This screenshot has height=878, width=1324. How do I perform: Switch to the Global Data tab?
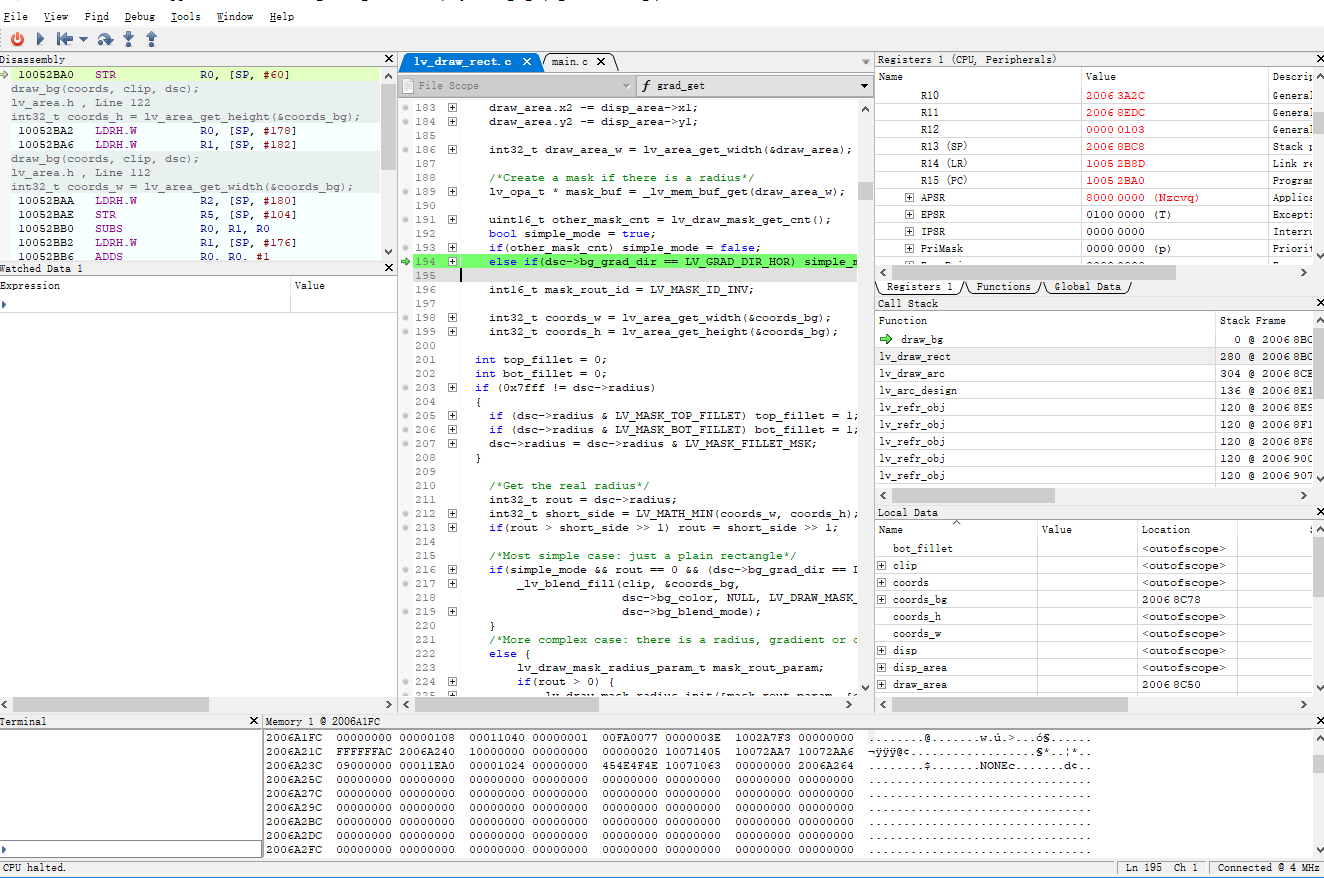1087,287
